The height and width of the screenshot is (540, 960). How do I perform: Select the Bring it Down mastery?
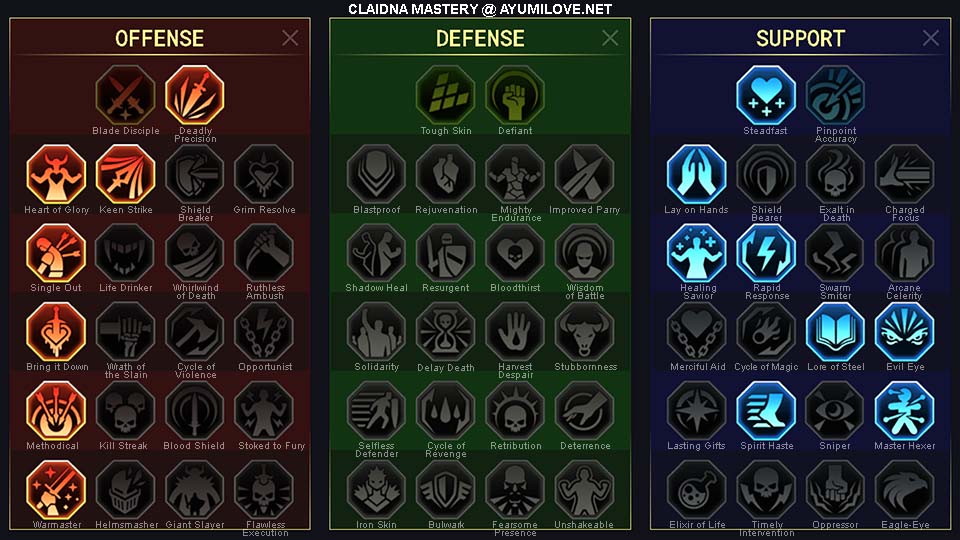56,332
